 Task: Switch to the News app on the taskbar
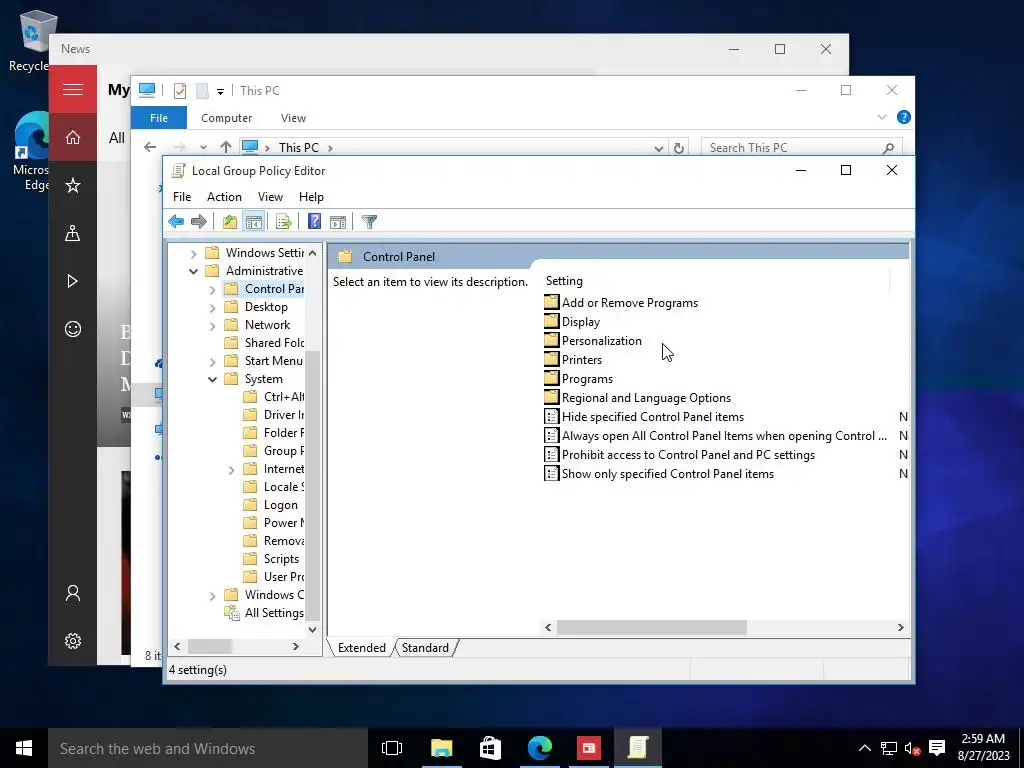click(x=588, y=748)
